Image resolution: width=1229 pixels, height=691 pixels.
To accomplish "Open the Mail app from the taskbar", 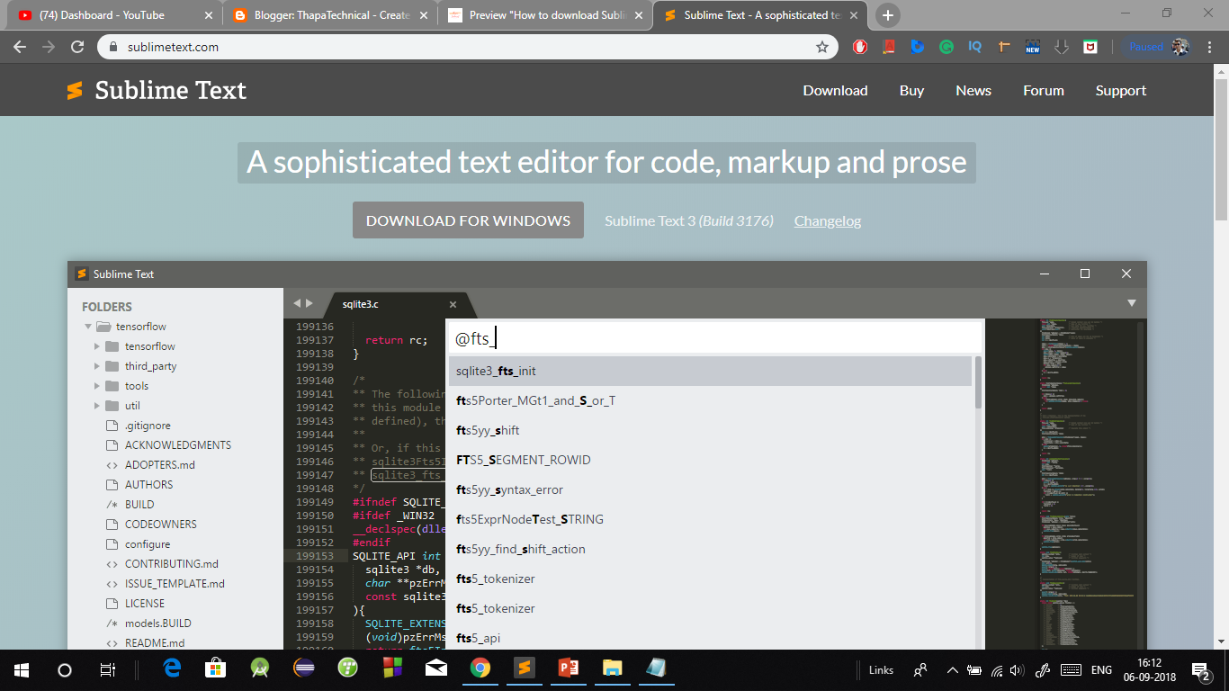I will click(436, 669).
